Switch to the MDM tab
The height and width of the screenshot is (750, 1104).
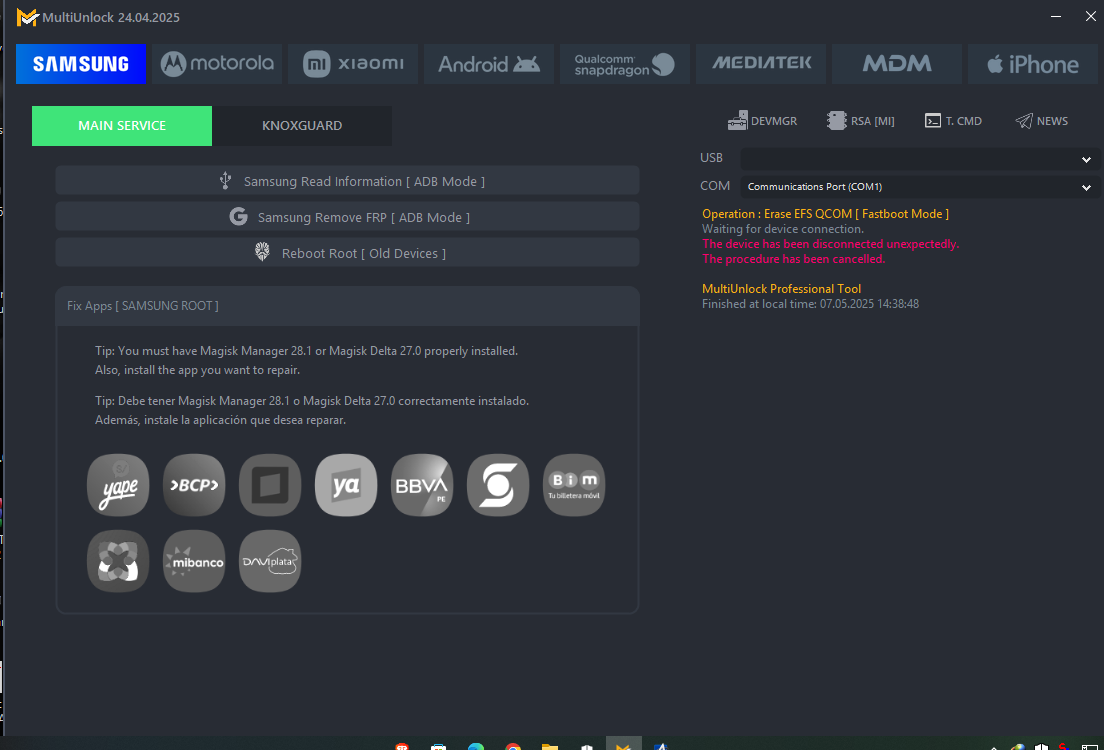click(896, 64)
